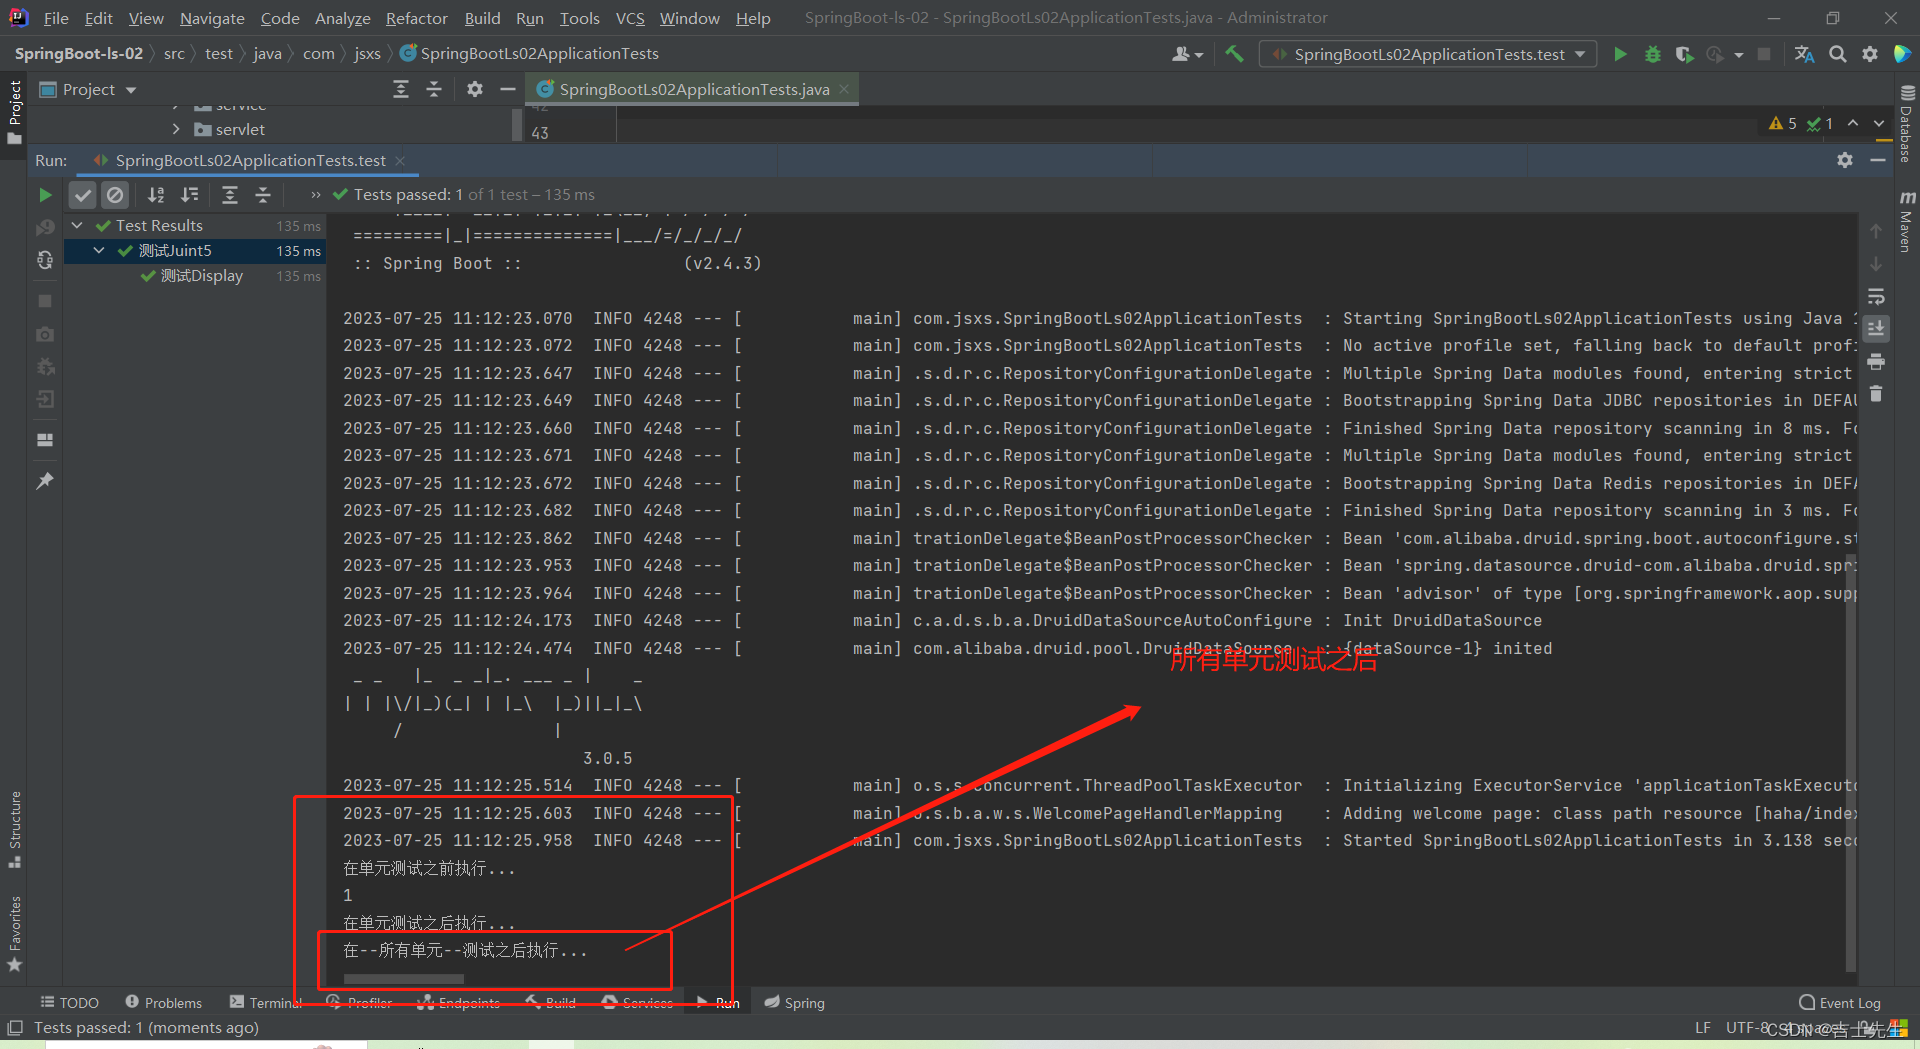Click the jsxs breadcrumb segment
1920x1049 pixels.
coord(367,54)
